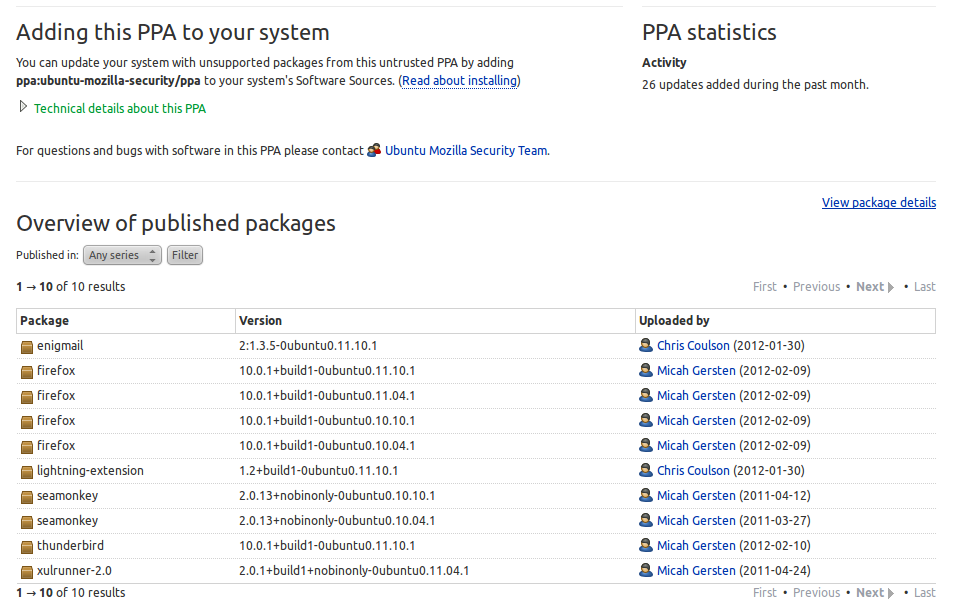Open Chris Coulson link in the enigmail row

click(x=693, y=346)
